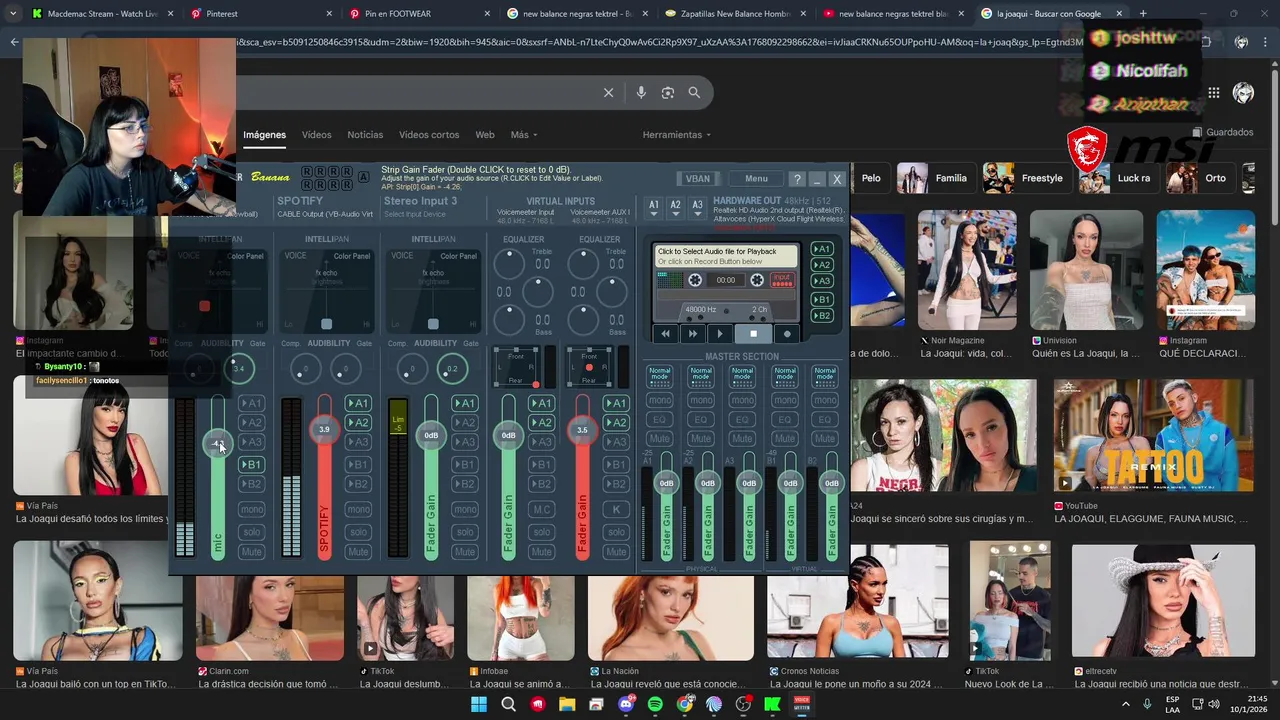Click the Voicemeeter AUX surround panner box
The image size is (1280, 720).
coord(589,367)
